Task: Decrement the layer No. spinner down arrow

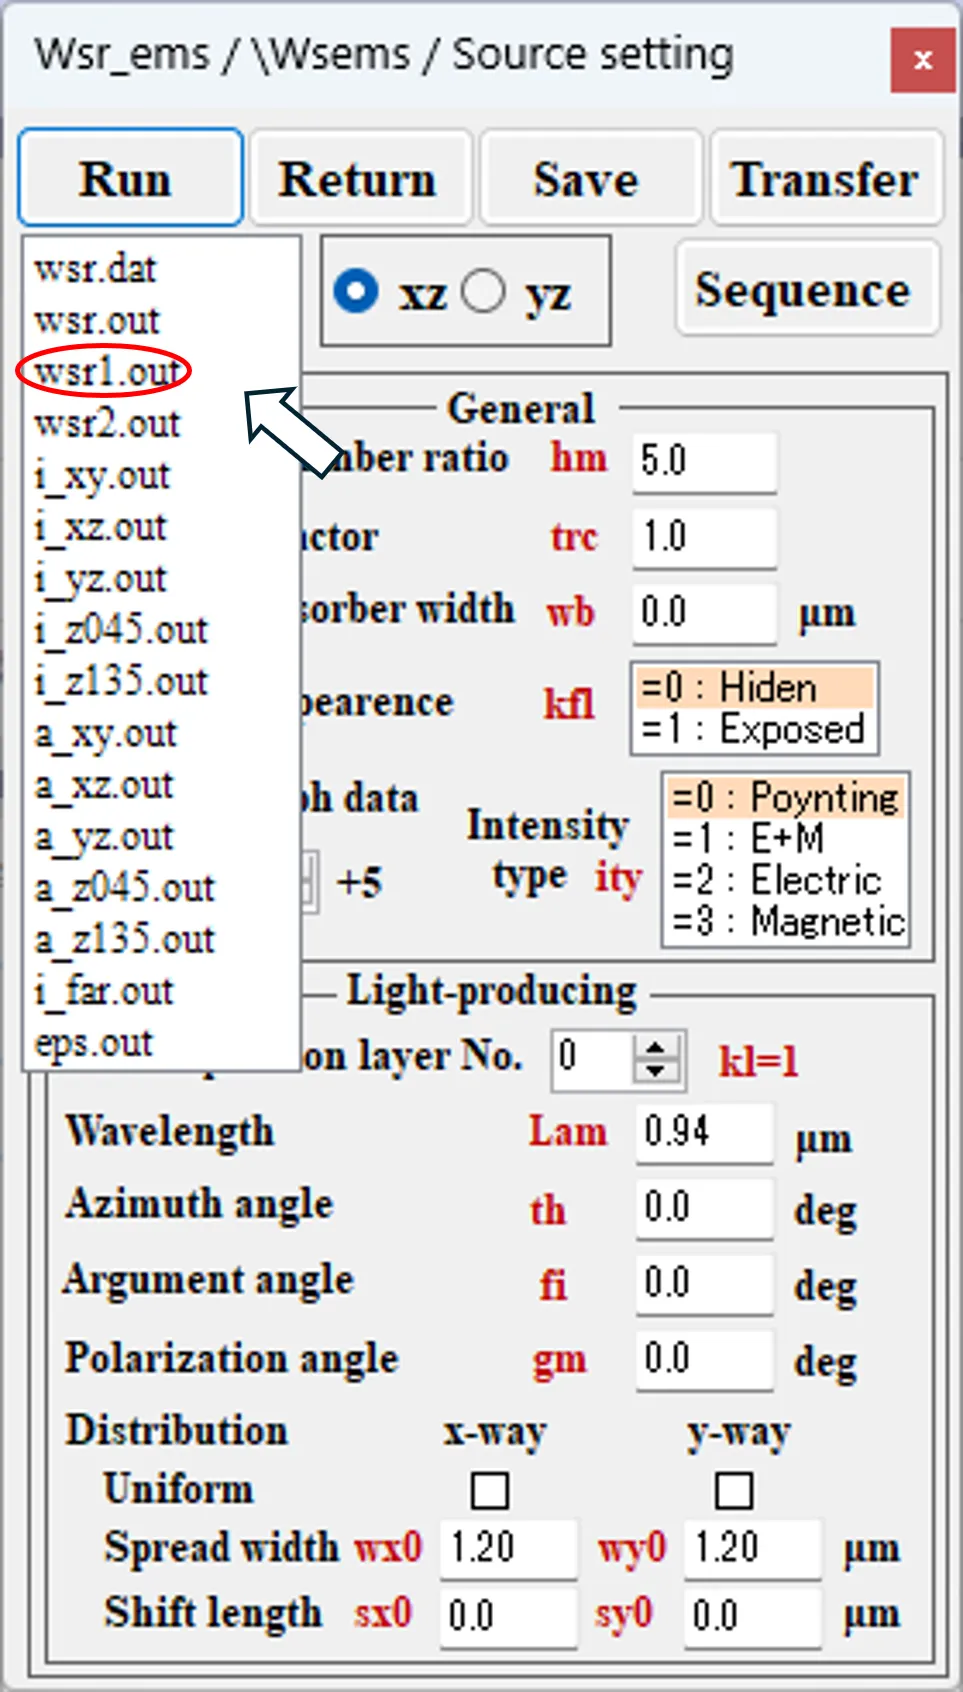Action: point(656,1072)
